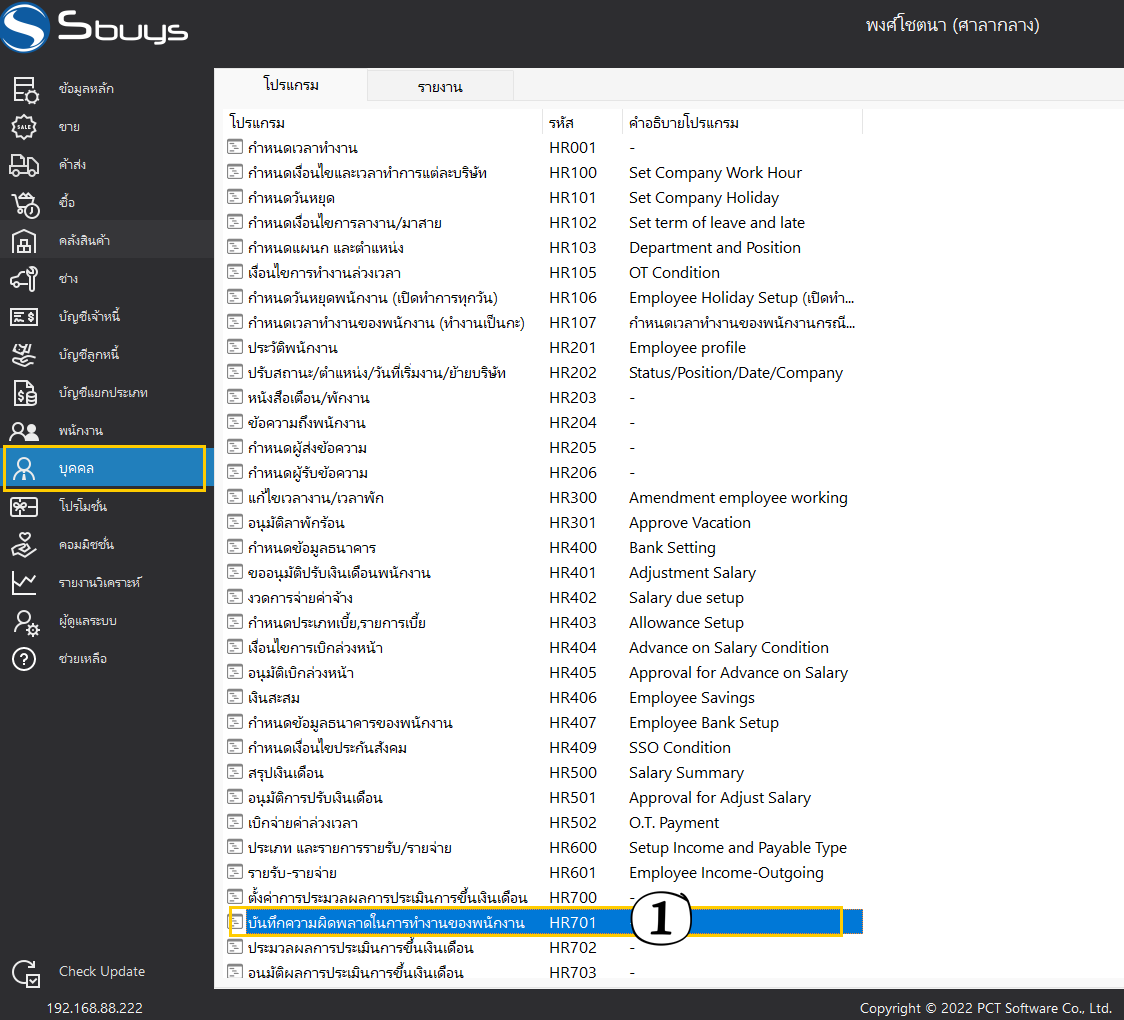The height and width of the screenshot is (1020, 1124).
Task: Select the HR106 code cell
Action: (x=573, y=297)
